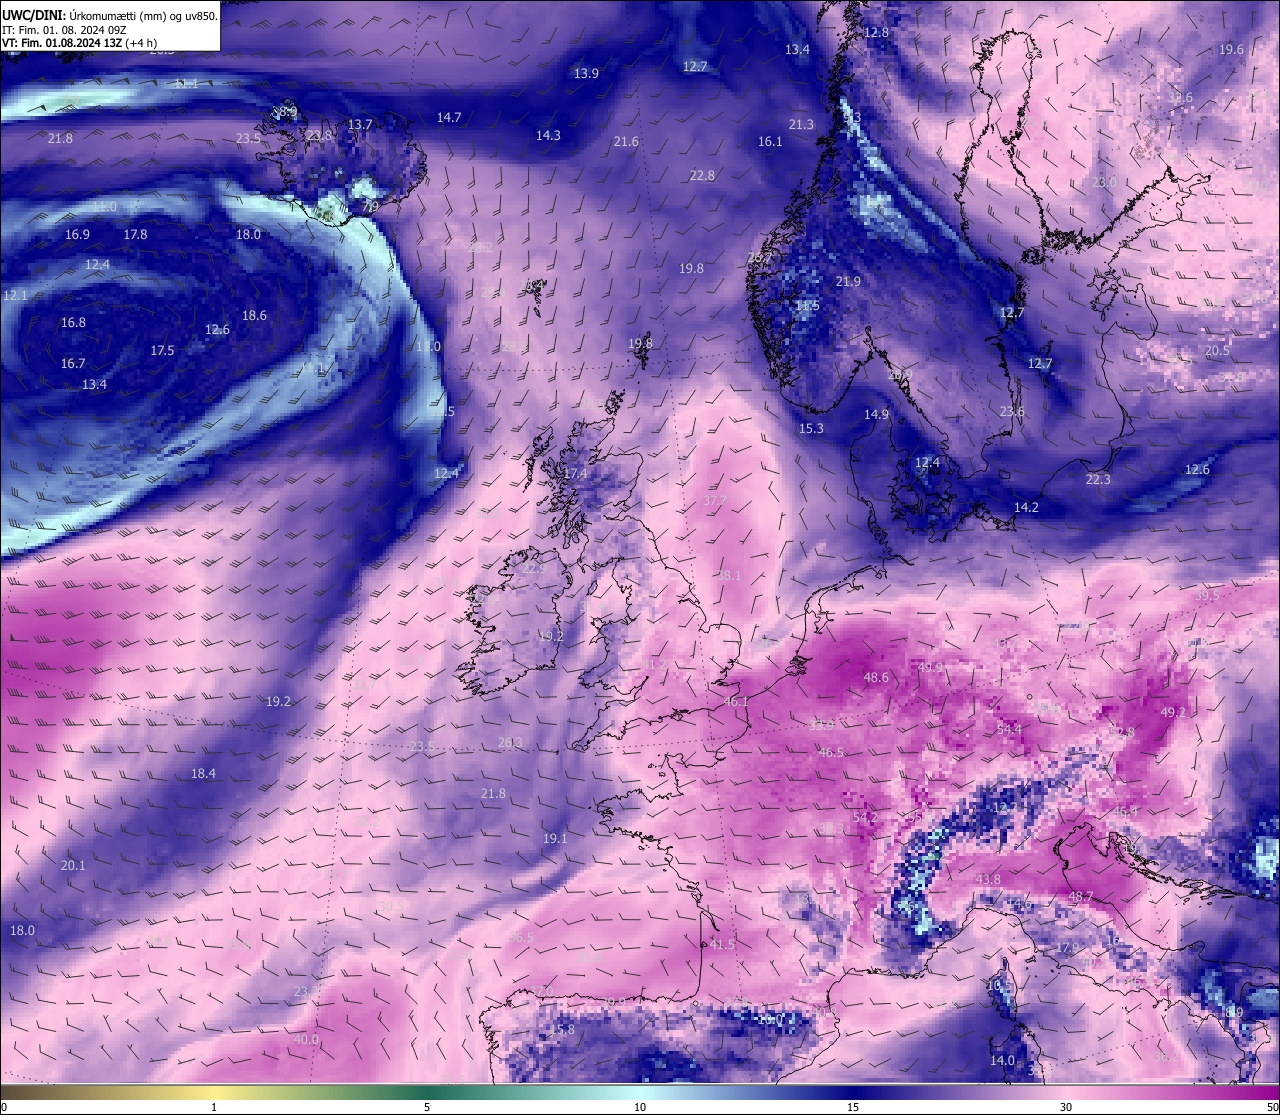Select the 14.7 value east of Iceland
1280x1115 pixels.
click(449, 117)
